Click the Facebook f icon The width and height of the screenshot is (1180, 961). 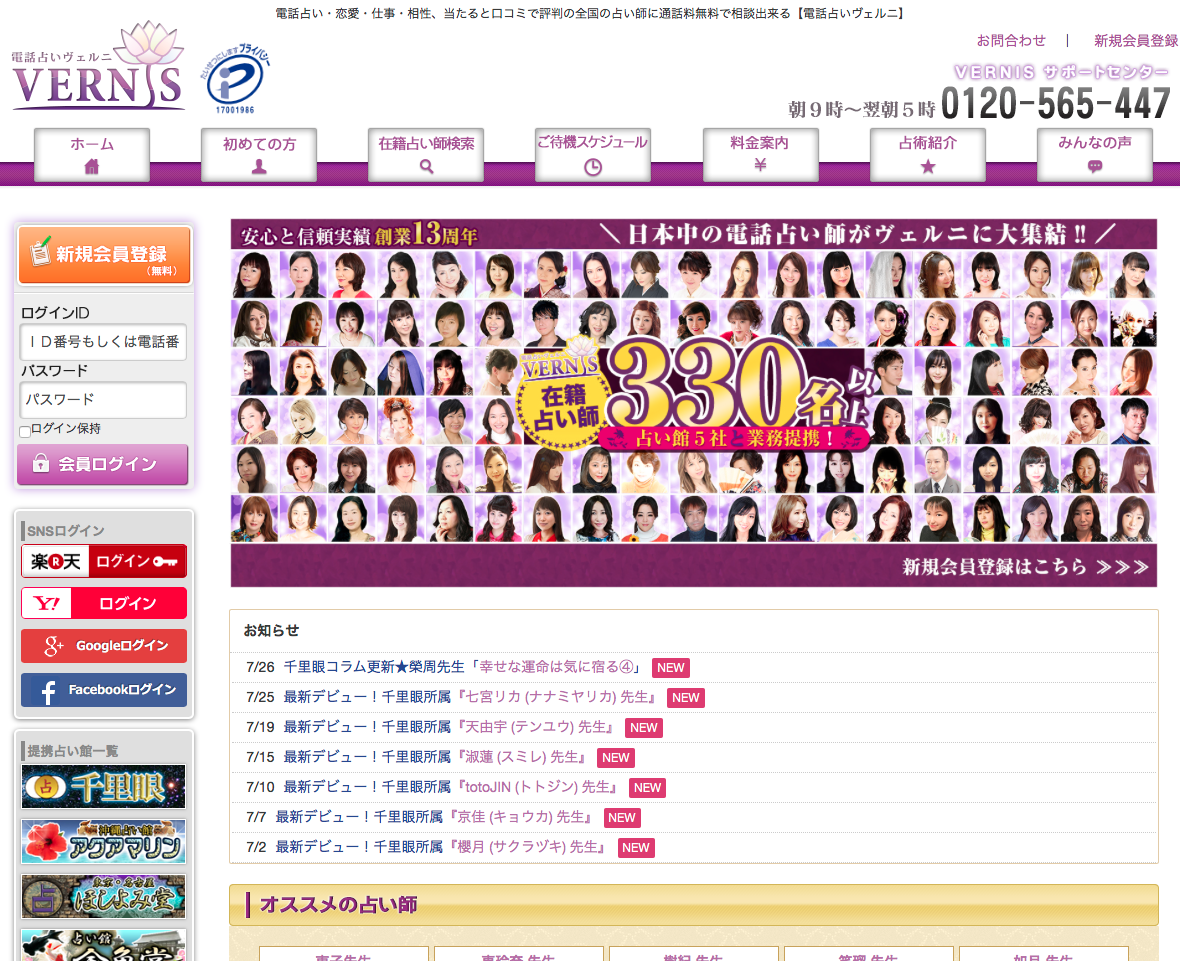click(x=47, y=691)
